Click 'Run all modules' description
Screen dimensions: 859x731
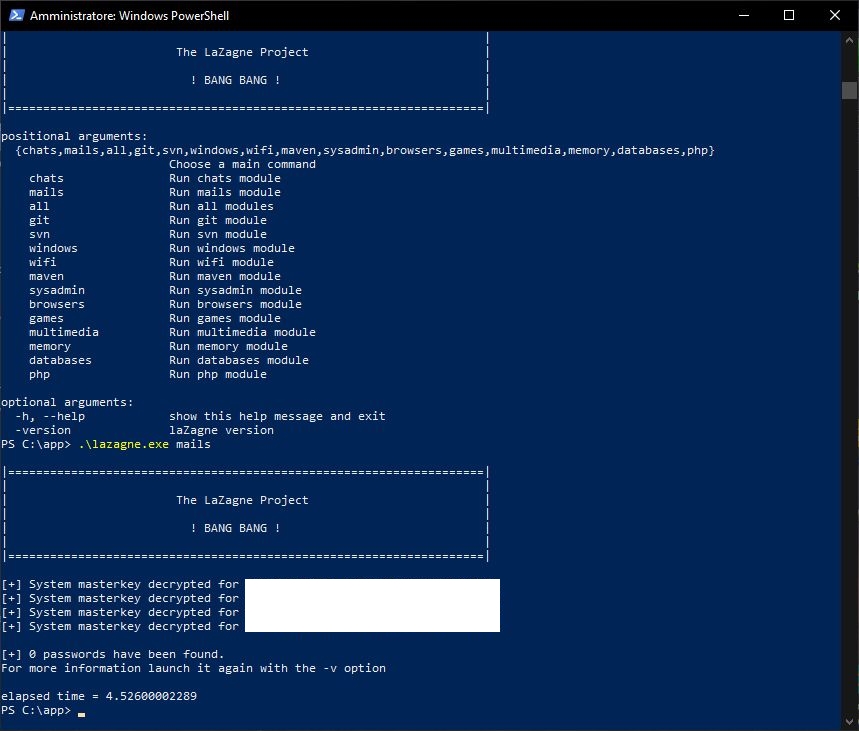point(221,206)
